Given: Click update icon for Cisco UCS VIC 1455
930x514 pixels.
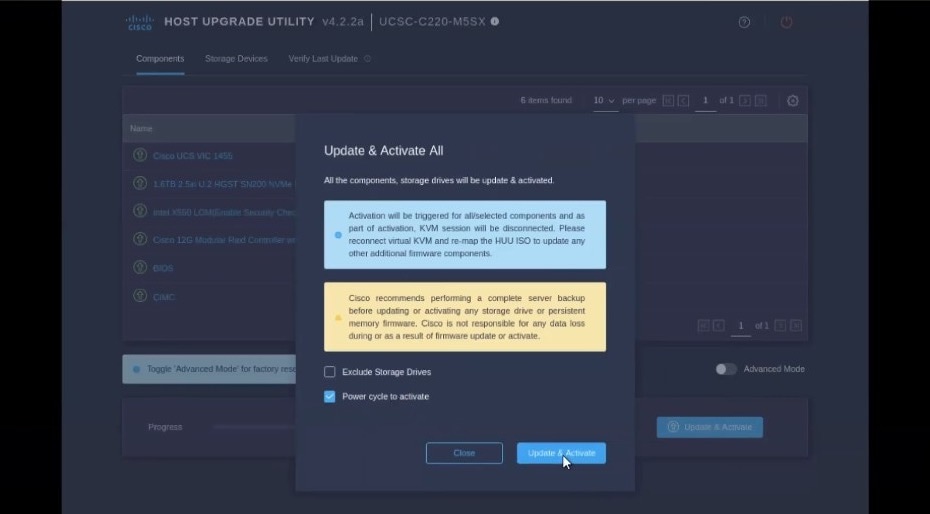Looking at the screenshot, I should (x=140, y=155).
